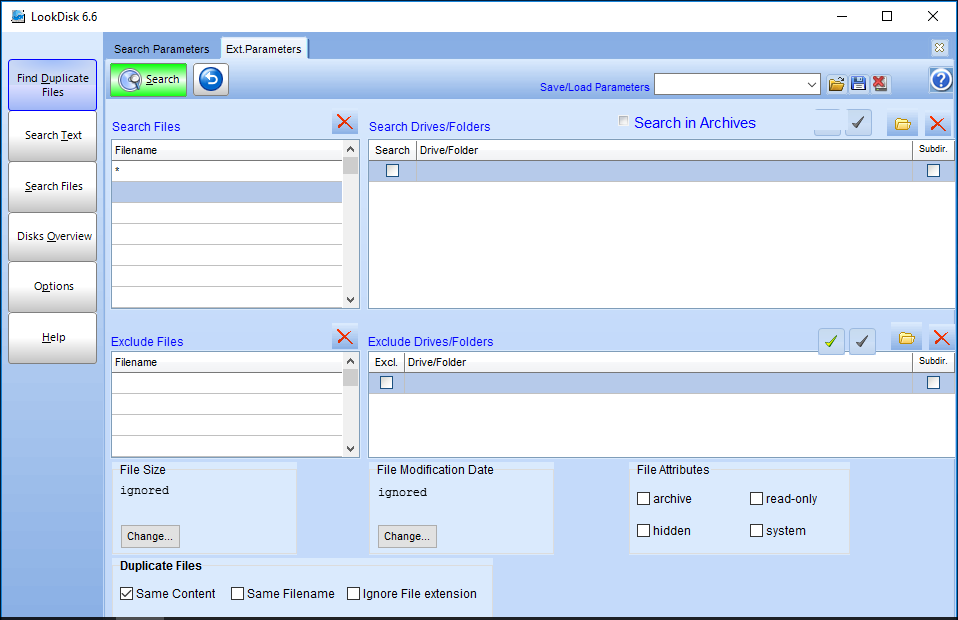
Task: Click green checkmark icon in Exclude Drives/Folders
Action: [831, 341]
